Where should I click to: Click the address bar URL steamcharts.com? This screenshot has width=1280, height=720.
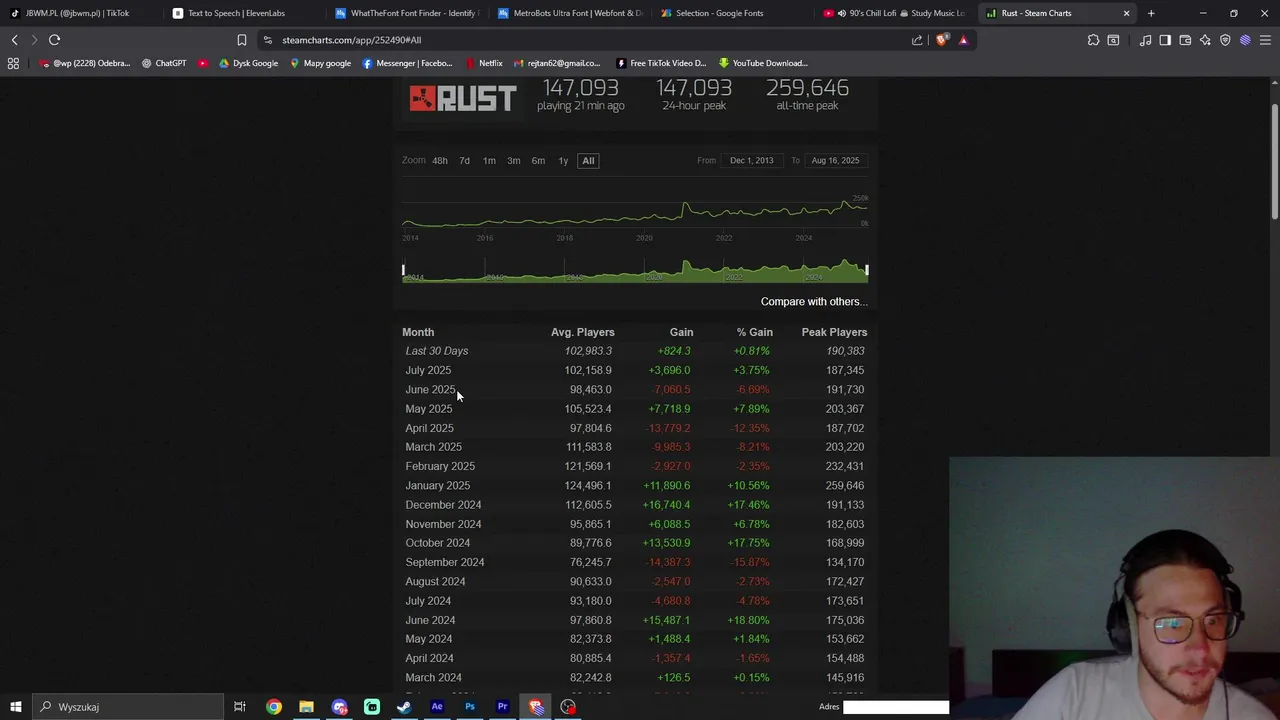coord(351,40)
